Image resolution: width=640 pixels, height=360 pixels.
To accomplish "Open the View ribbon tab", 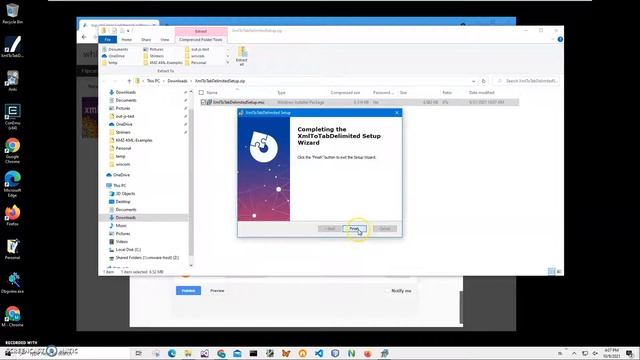I will [164, 40].
